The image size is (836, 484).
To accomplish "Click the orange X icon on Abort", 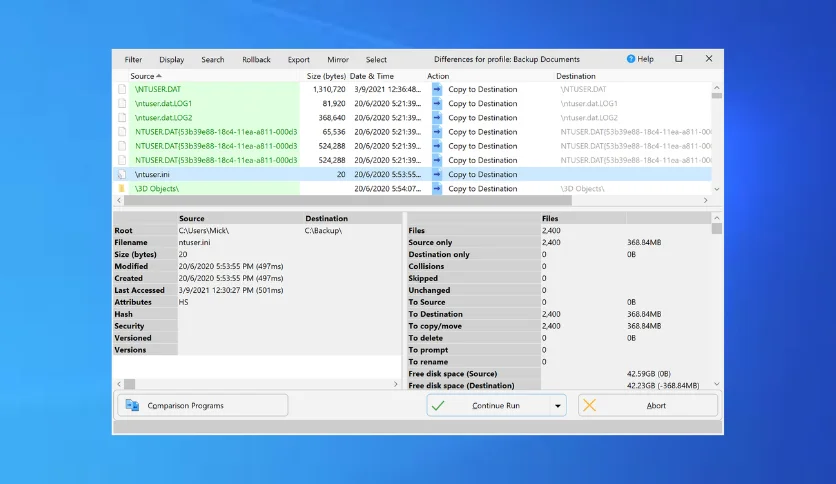I will point(590,405).
